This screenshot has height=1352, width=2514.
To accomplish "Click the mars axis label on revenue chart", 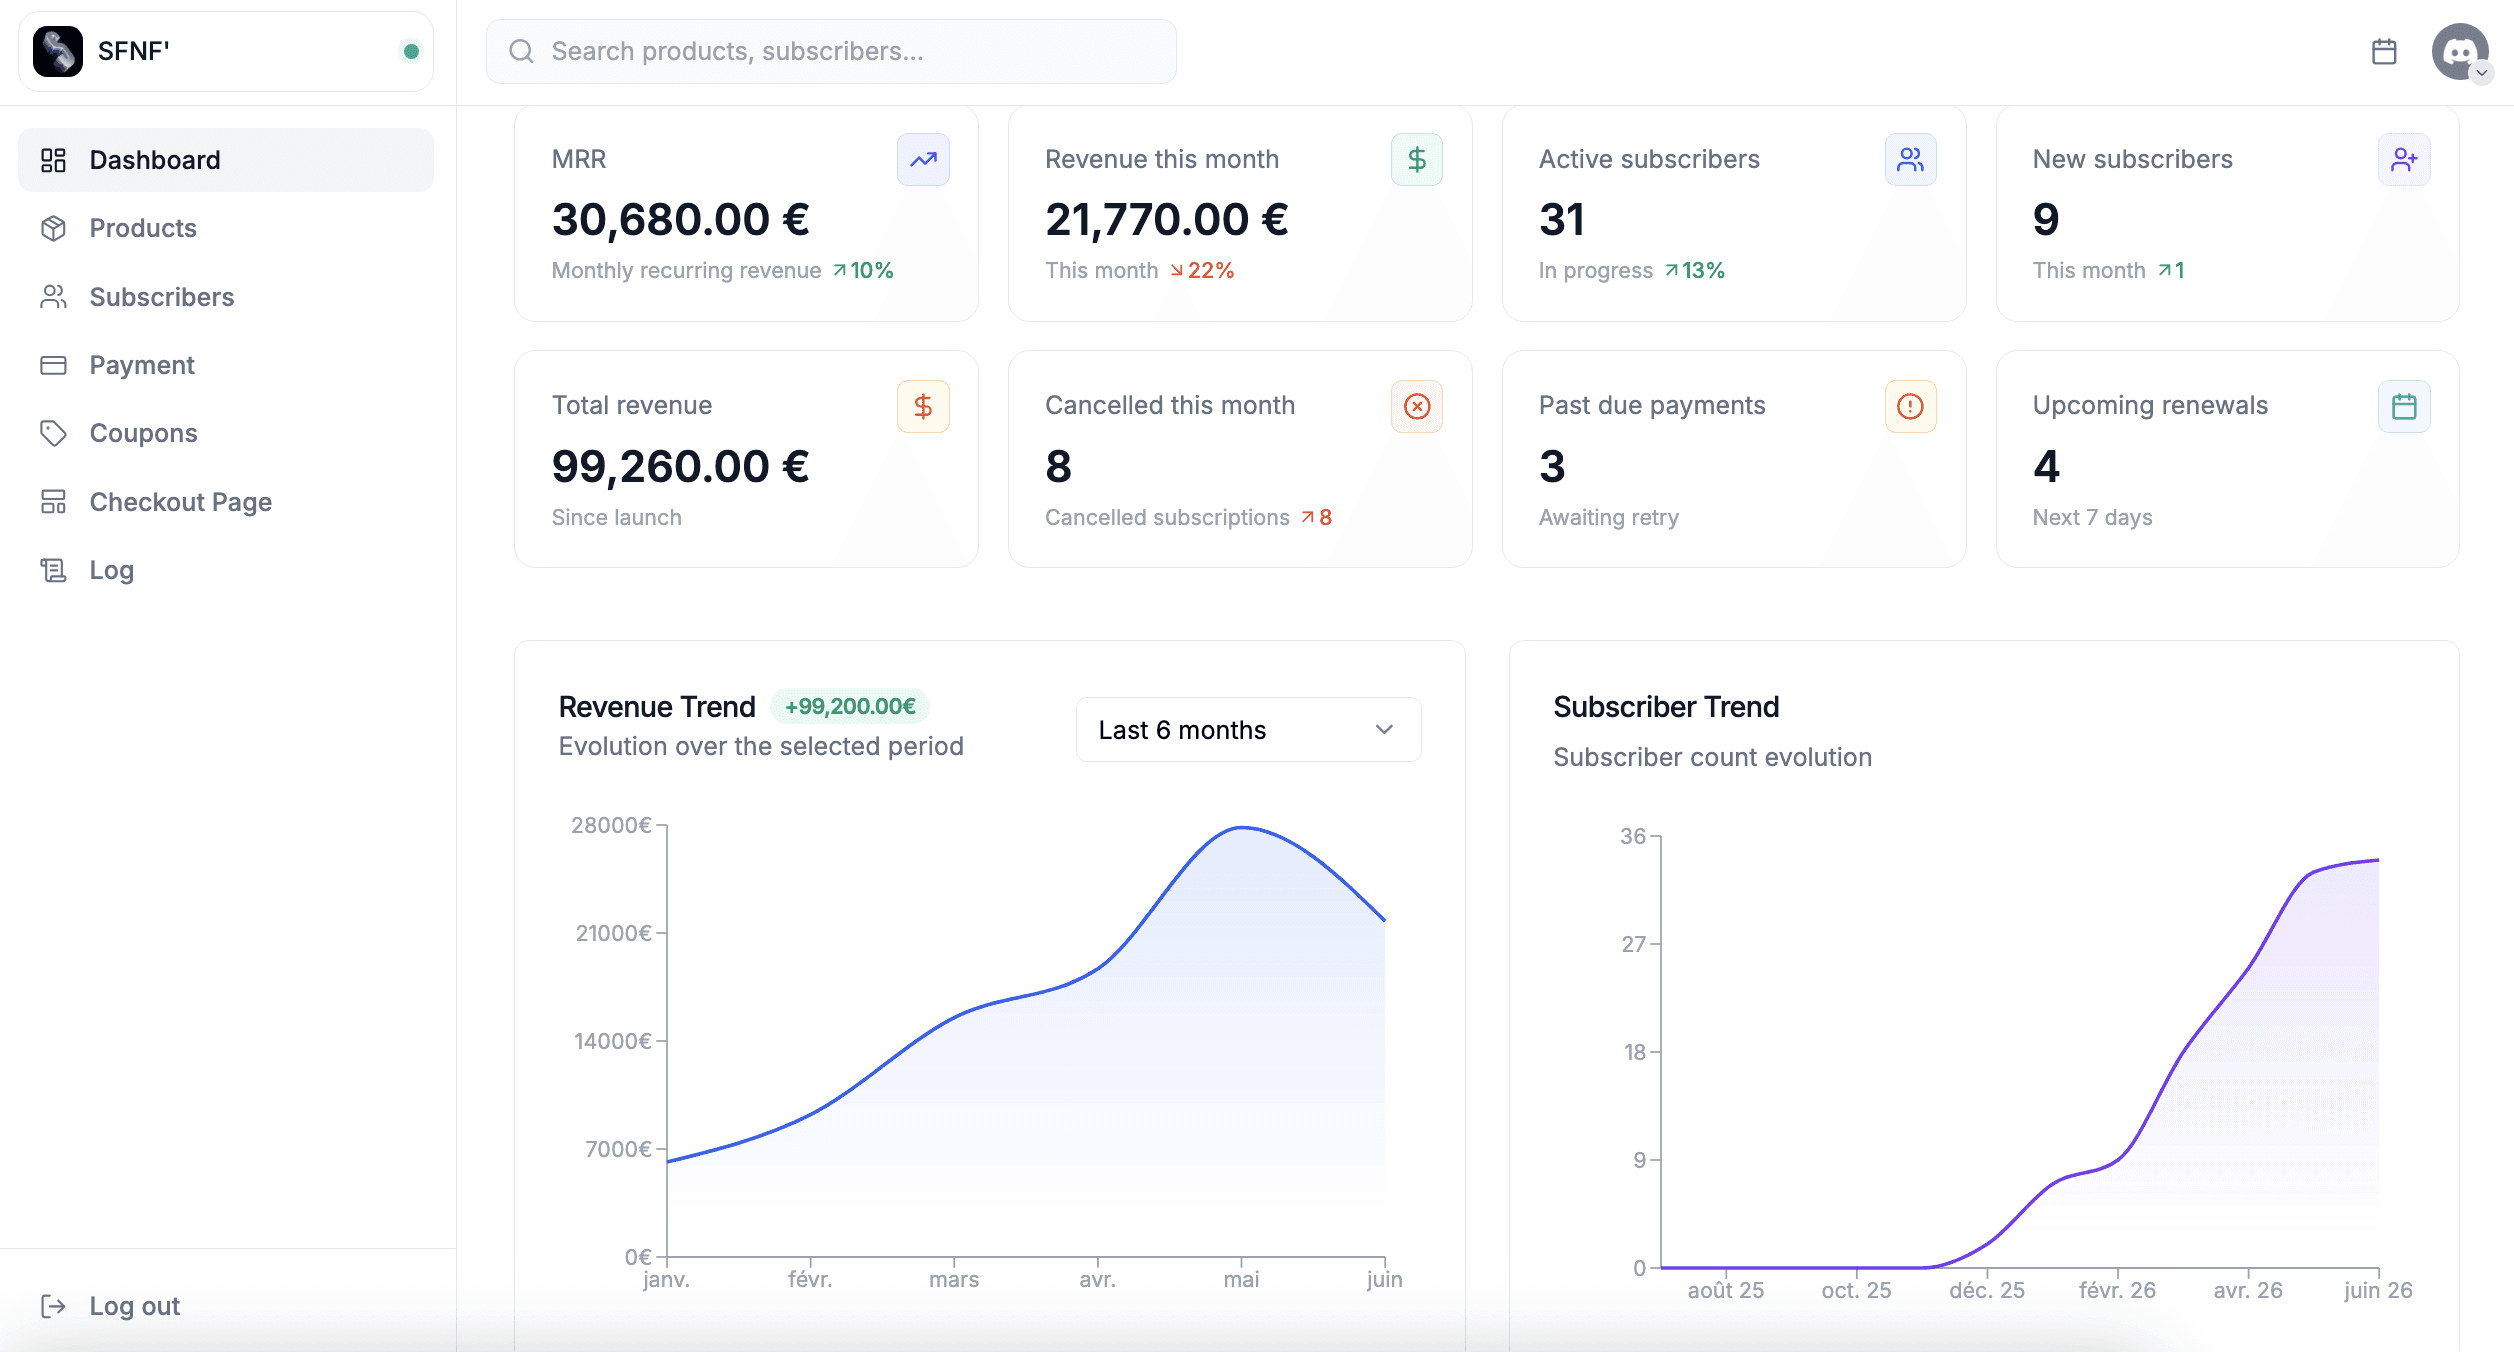I will tap(954, 1279).
